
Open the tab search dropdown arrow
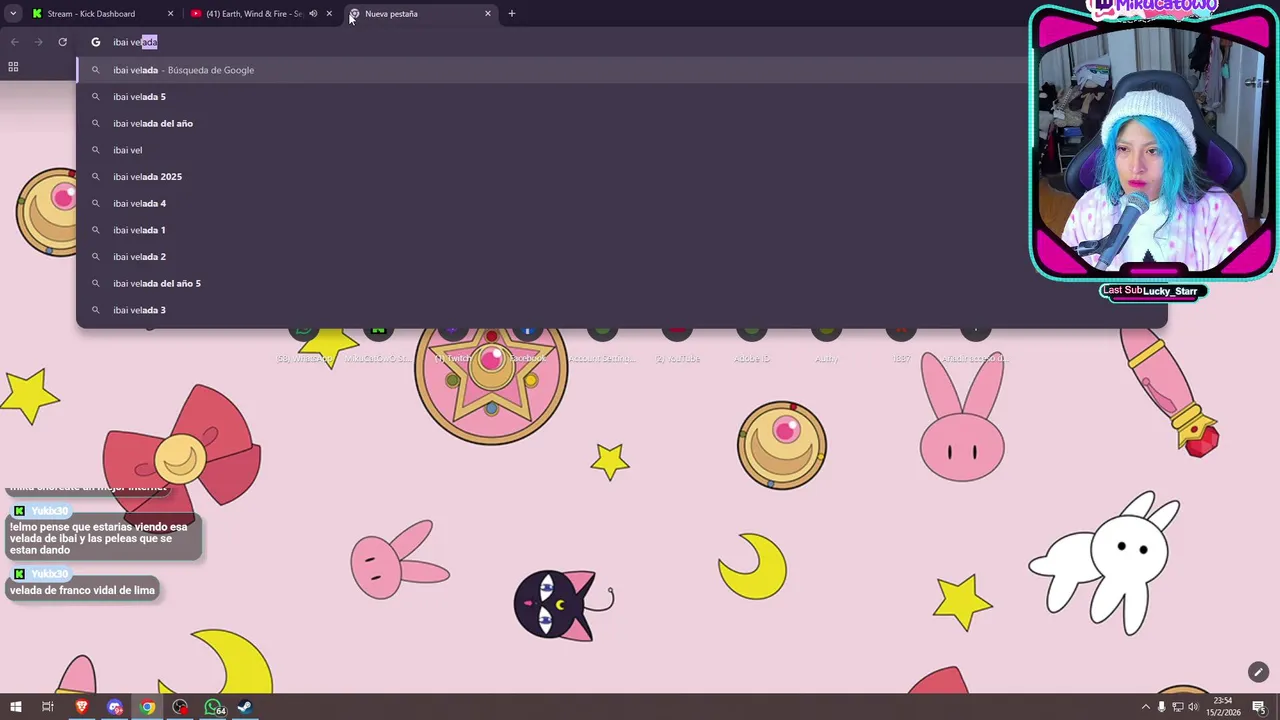point(13,14)
